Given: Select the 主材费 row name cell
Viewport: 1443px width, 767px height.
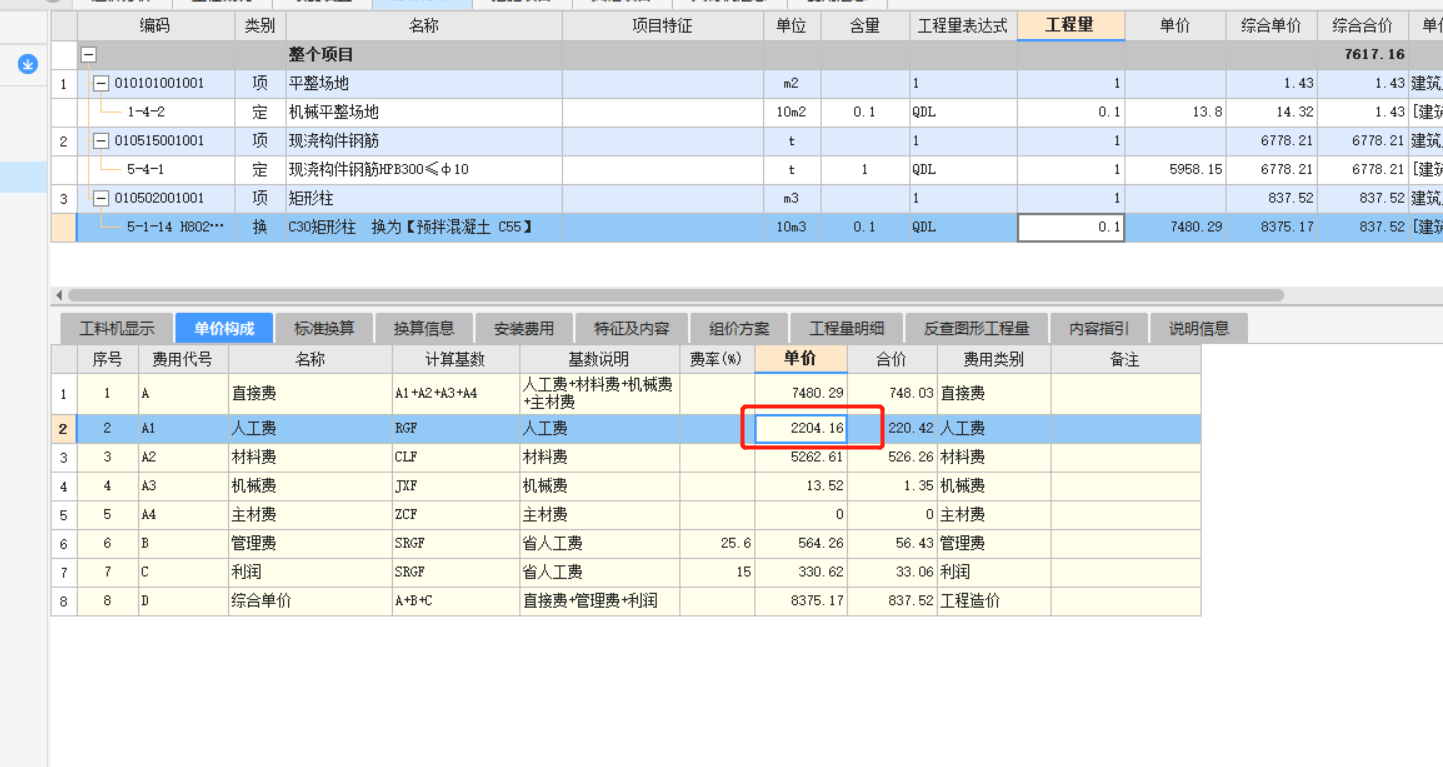Looking at the screenshot, I should pyautogui.click(x=310, y=515).
